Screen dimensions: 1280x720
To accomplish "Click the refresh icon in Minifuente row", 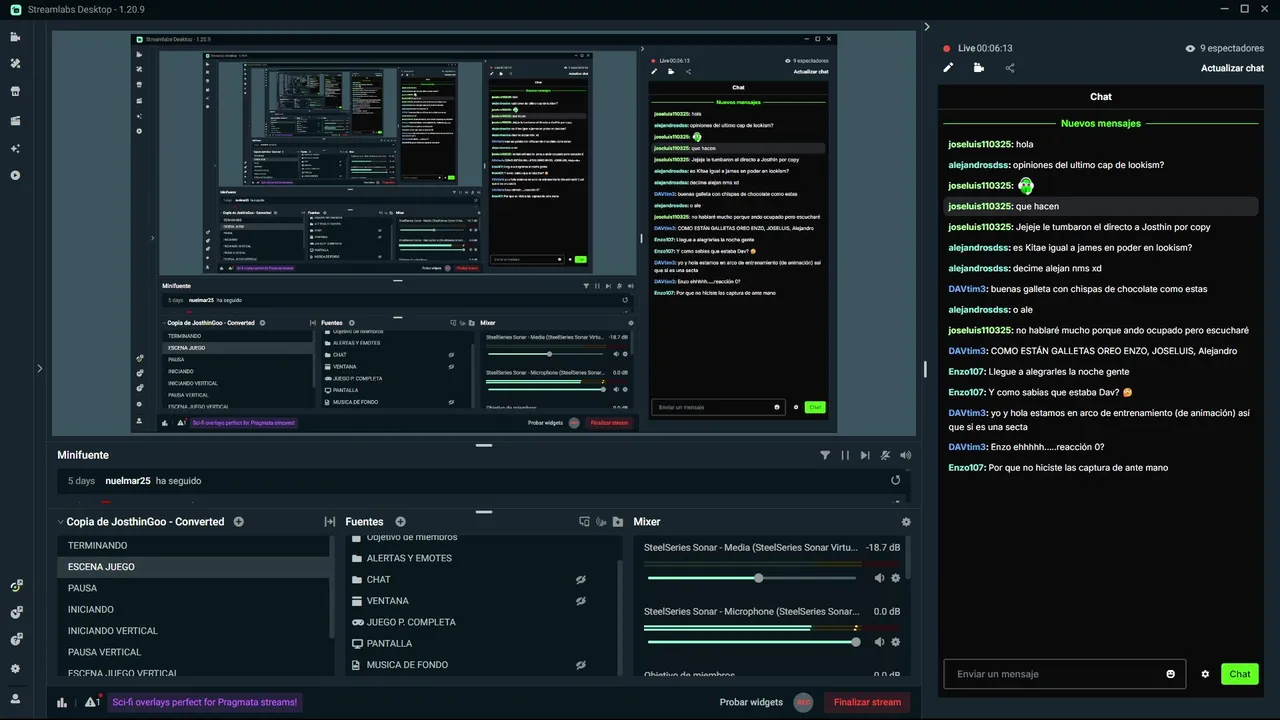I will (x=896, y=481).
